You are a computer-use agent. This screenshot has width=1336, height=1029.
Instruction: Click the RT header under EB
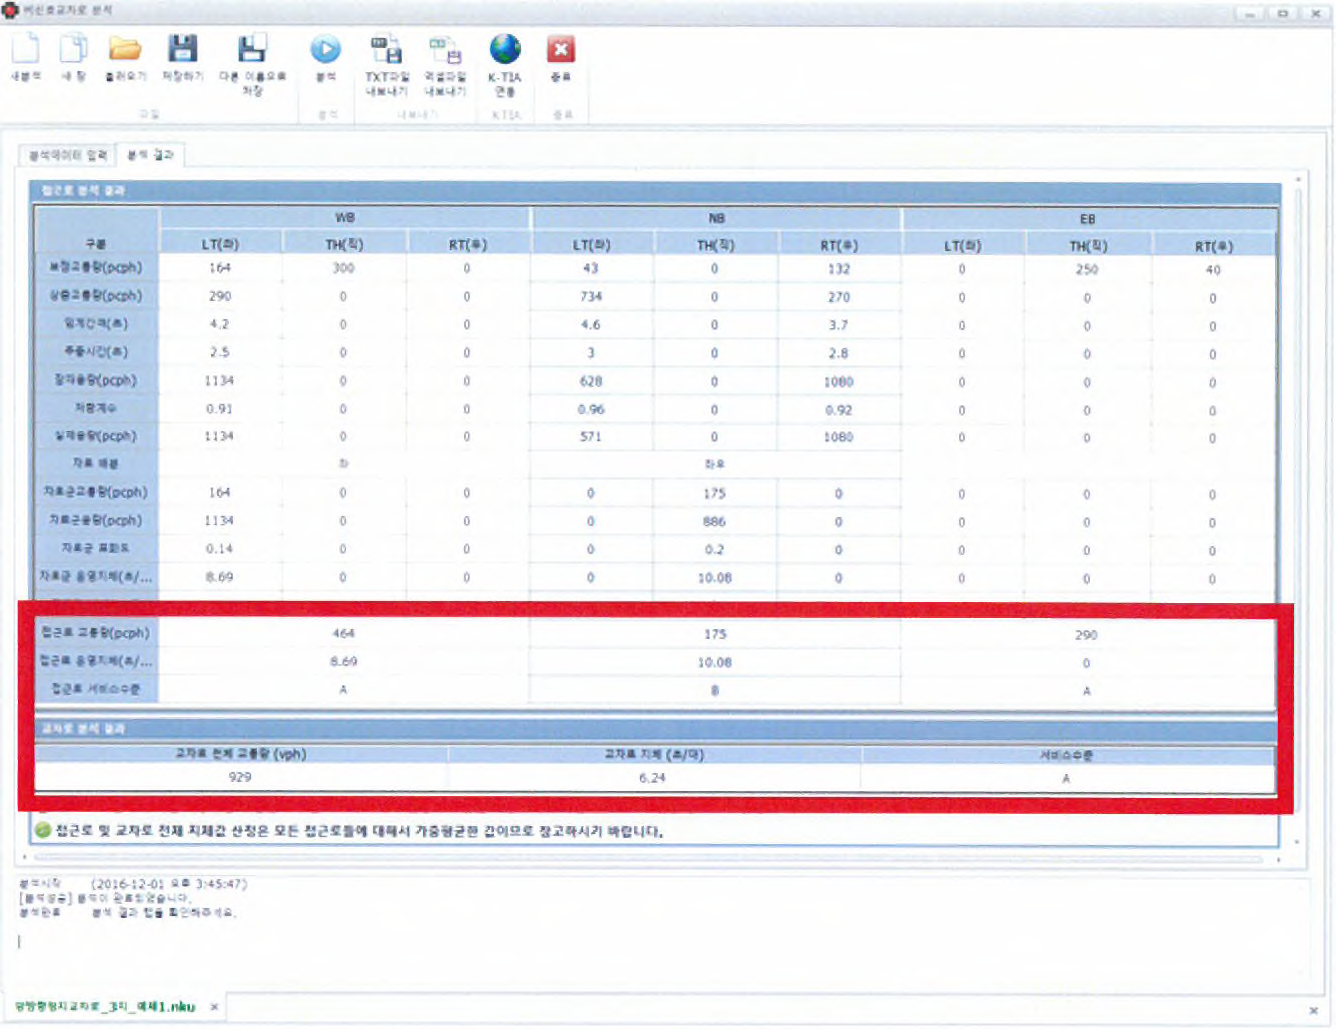pyautogui.click(x=1213, y=246)
